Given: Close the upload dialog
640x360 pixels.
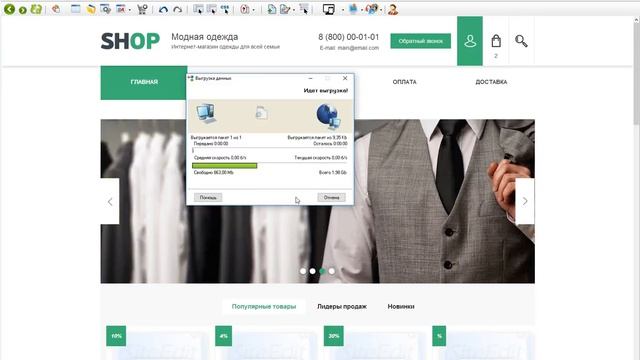Looking at the screenshot, I should pos(345,78).
